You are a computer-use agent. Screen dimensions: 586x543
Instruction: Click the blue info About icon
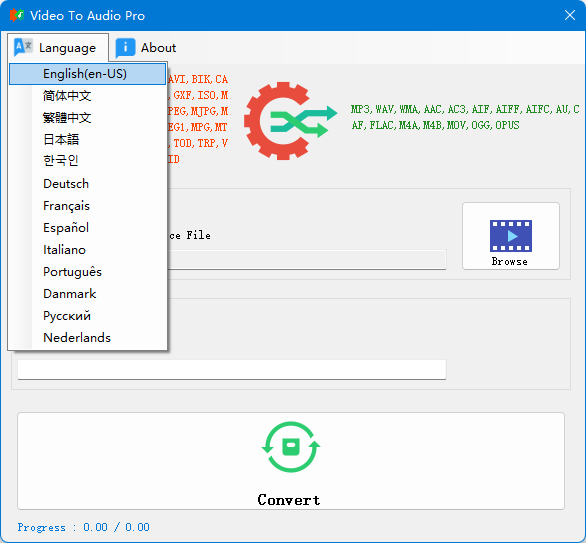click(125, 48)
